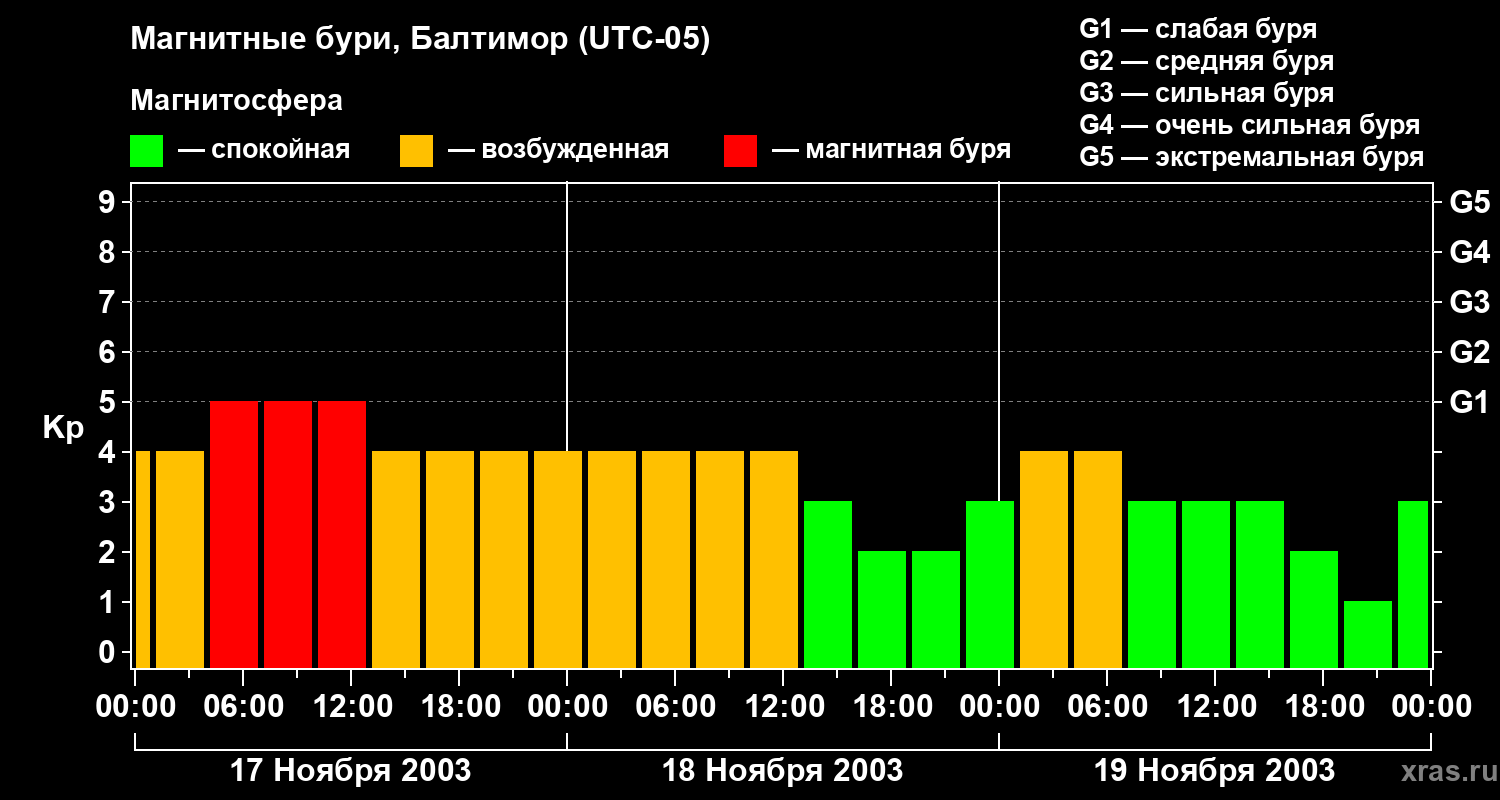Click the last red storm bar before 12:00
Screen dimensions: 1500x800
(x=342, y=534)
